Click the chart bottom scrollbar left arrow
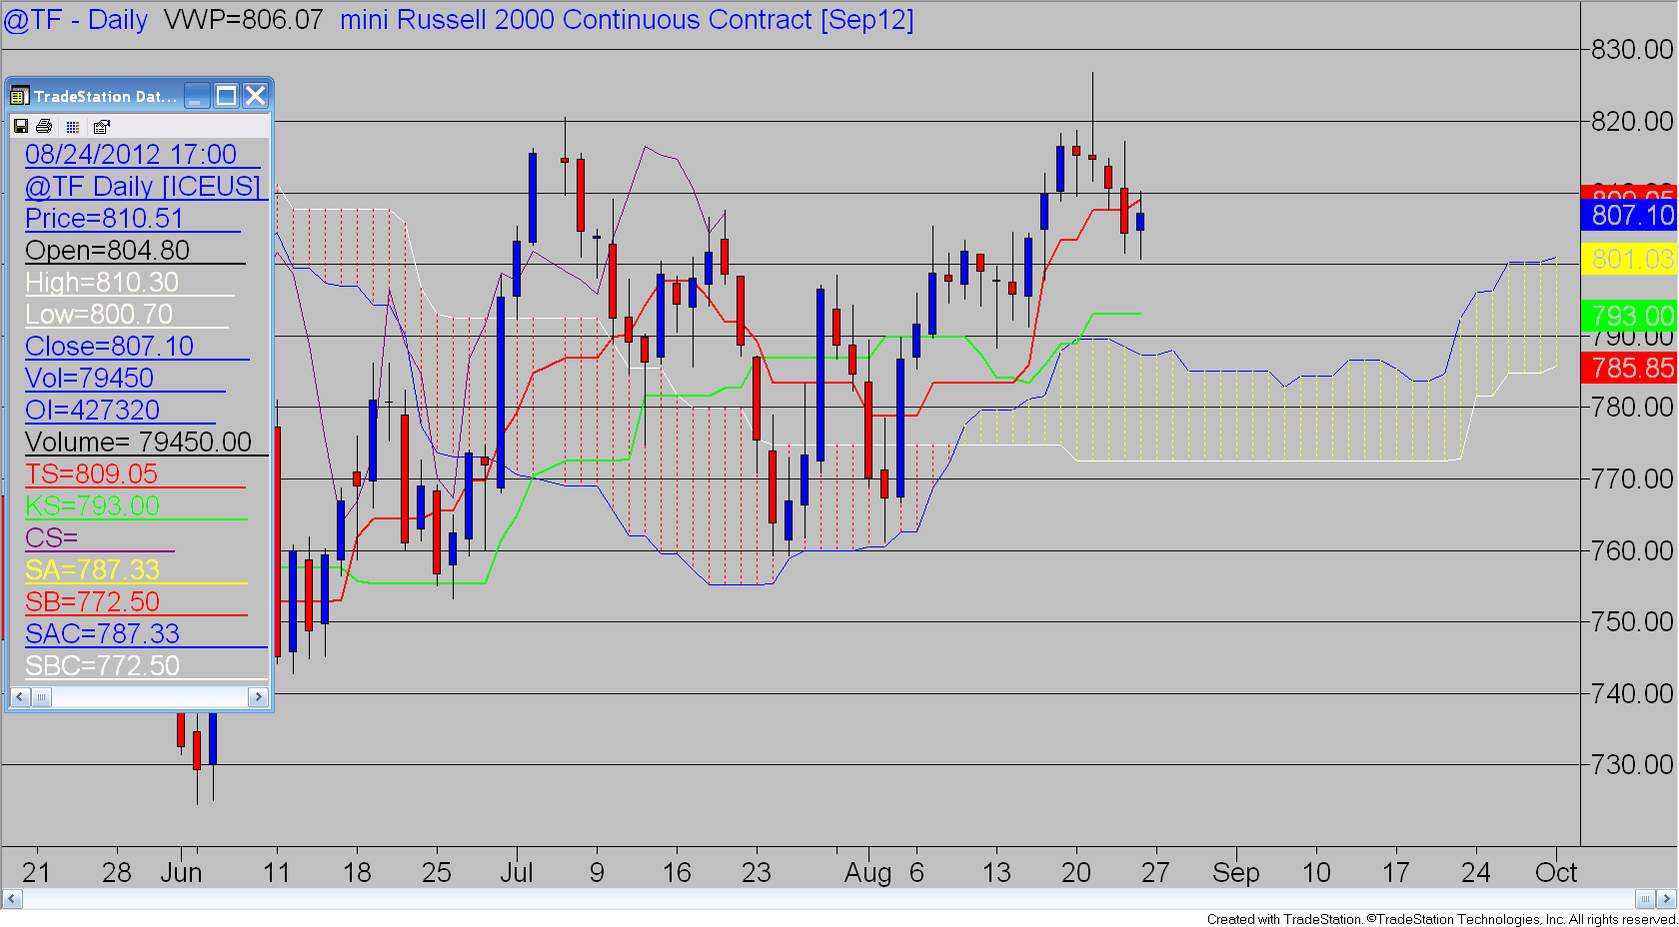The height and width of the screenshot is (927, 1679). point(12,898)
